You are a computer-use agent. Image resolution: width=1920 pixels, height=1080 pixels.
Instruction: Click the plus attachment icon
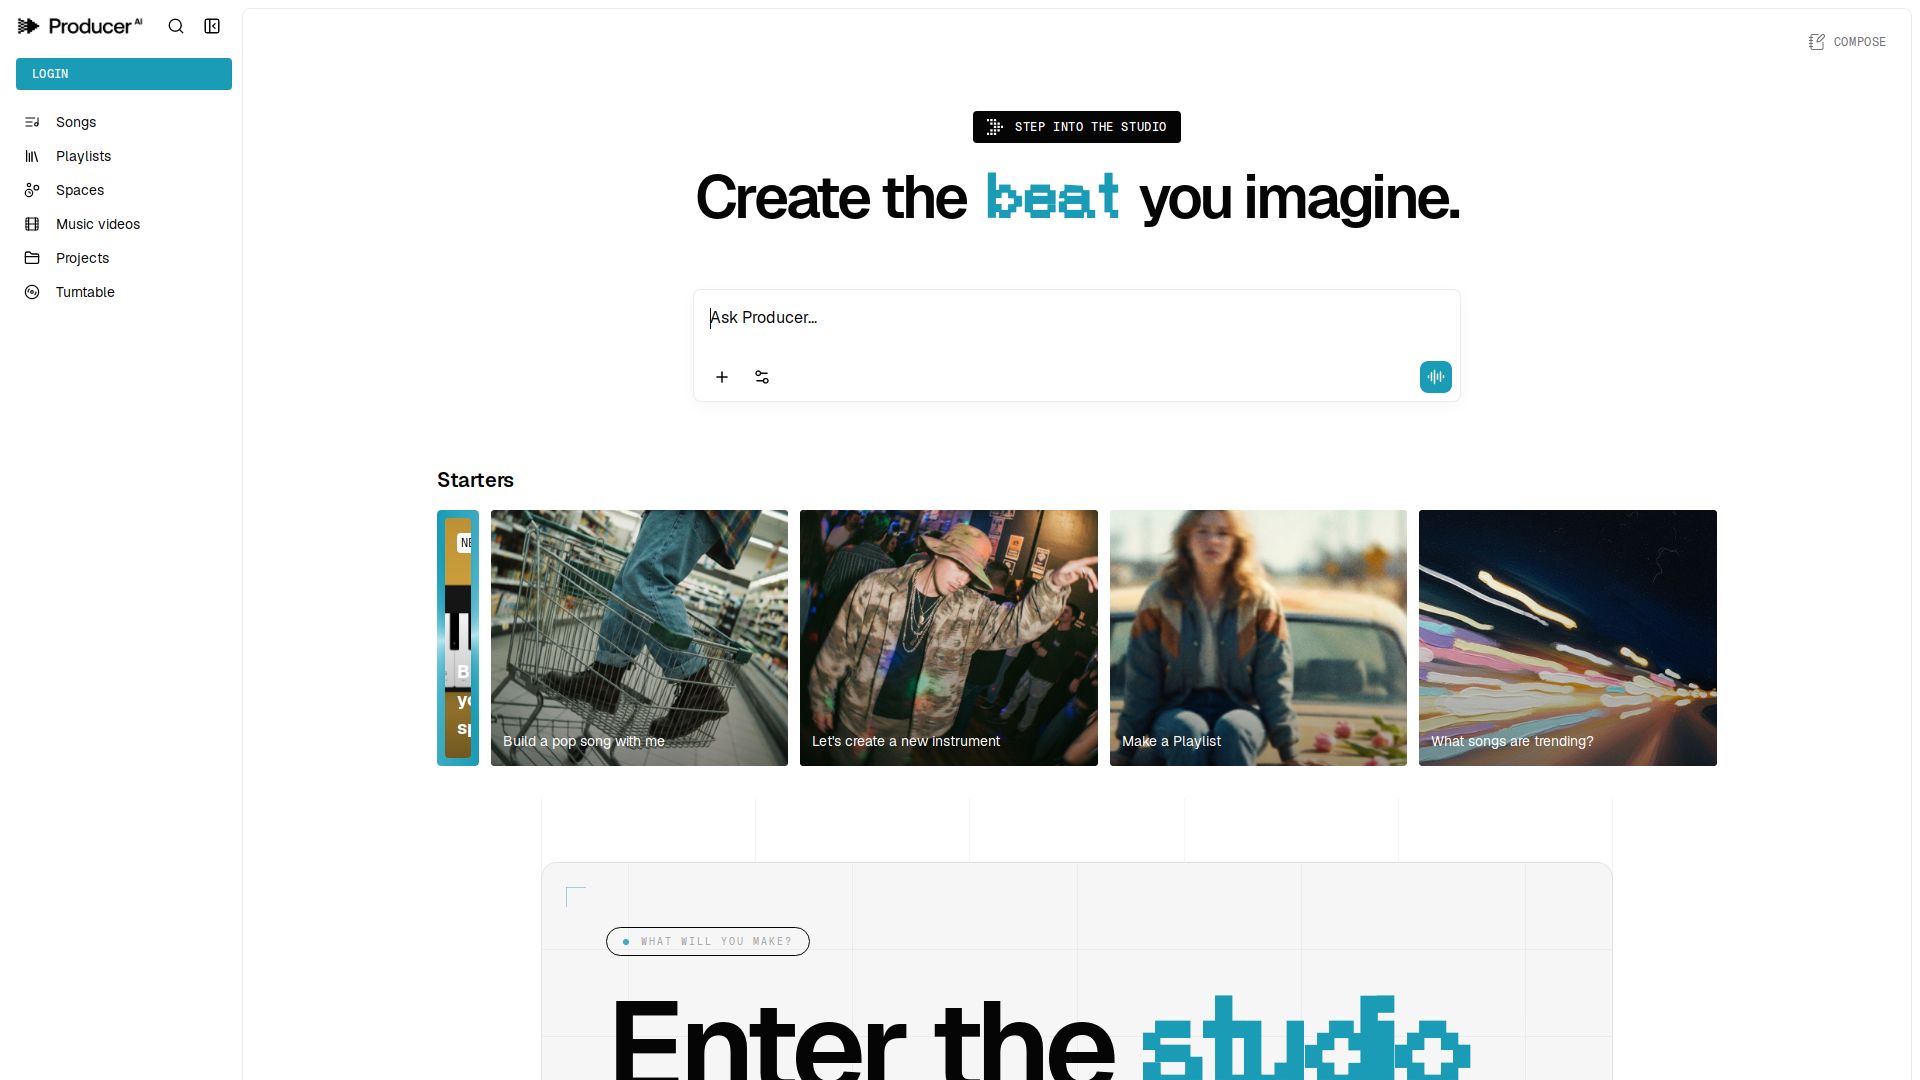[x=722, y=377]
